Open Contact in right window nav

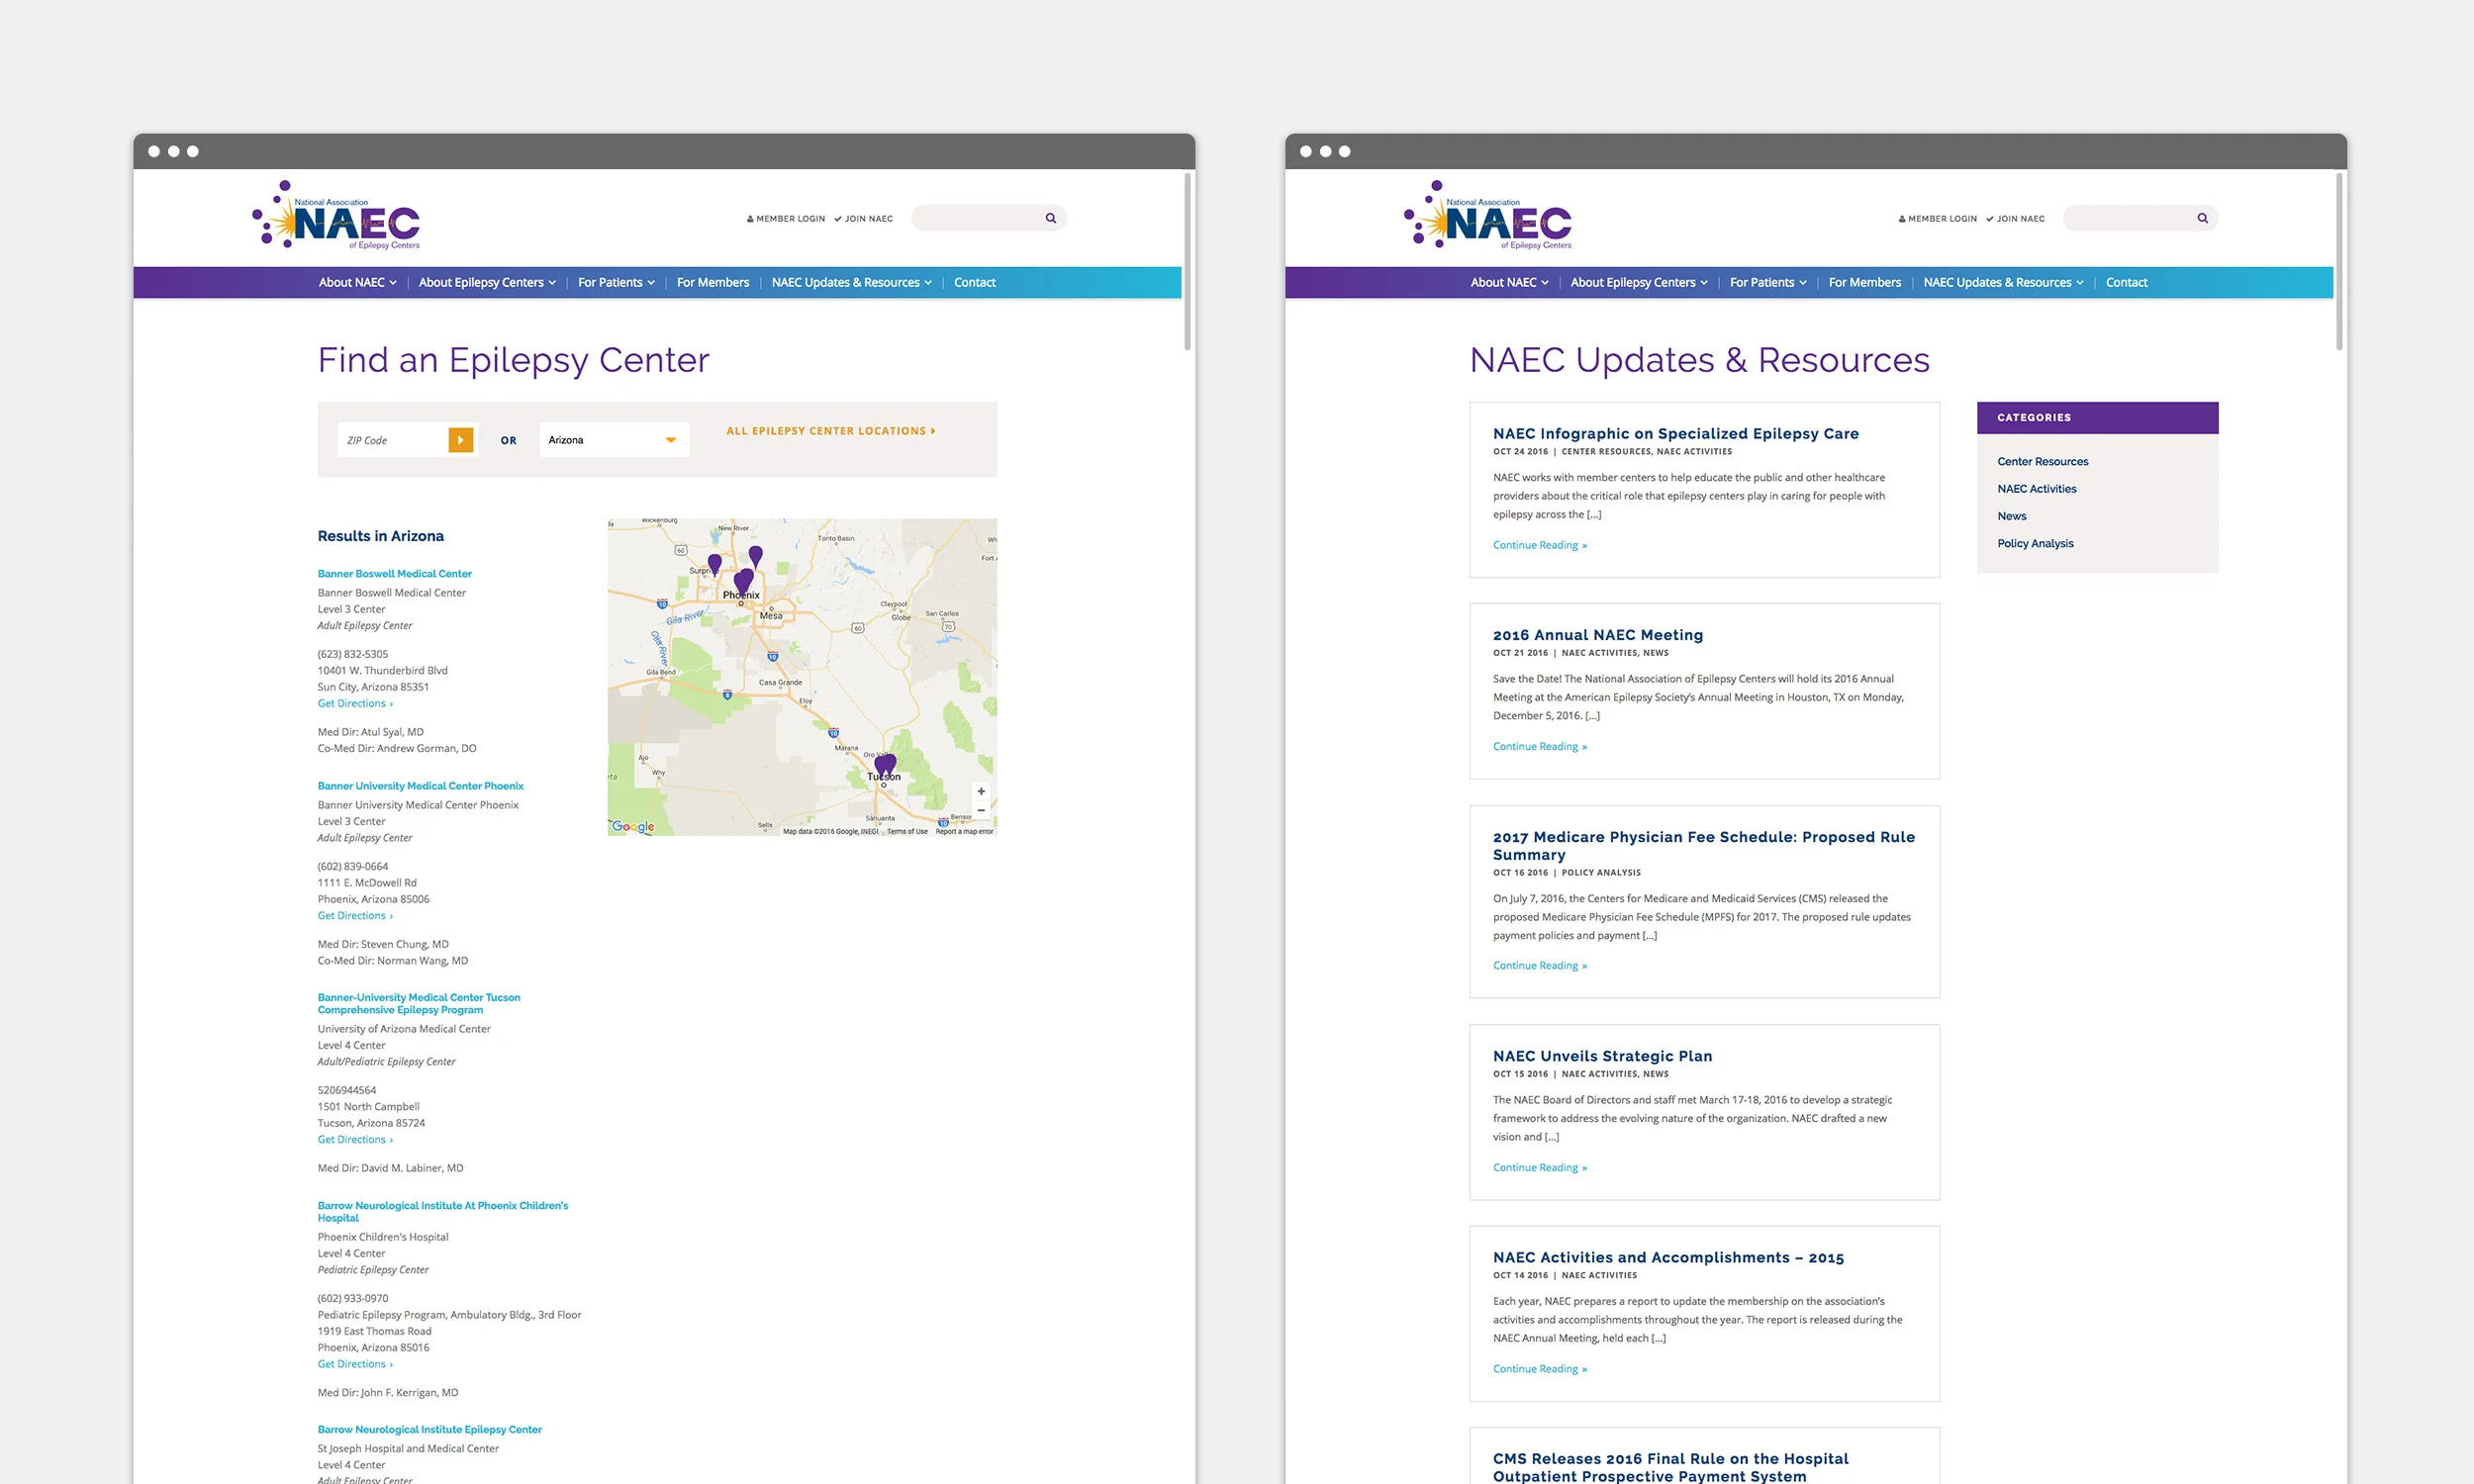2126,282
